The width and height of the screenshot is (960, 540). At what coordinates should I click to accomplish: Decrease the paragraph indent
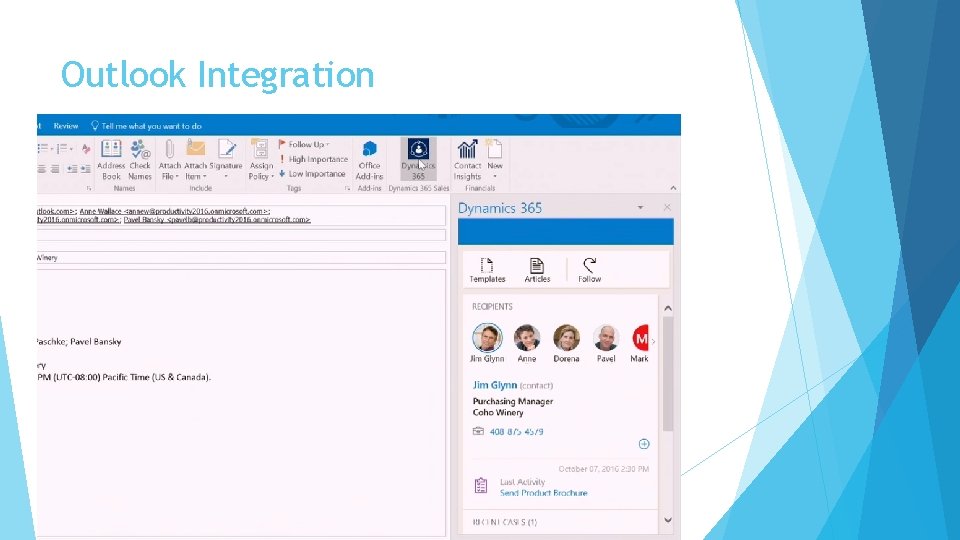72,169
